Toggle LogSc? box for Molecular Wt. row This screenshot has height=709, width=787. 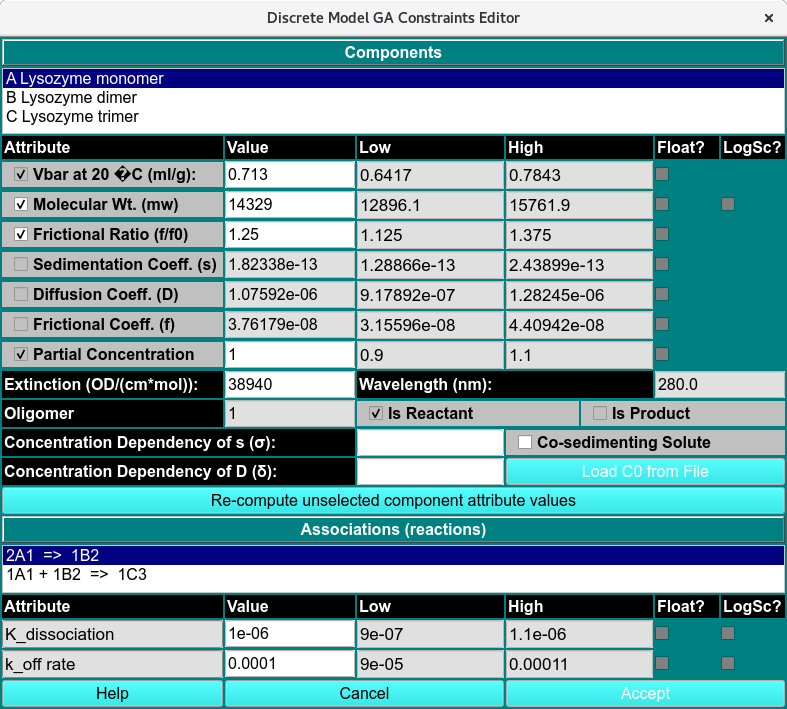click(x=728, y=204)
